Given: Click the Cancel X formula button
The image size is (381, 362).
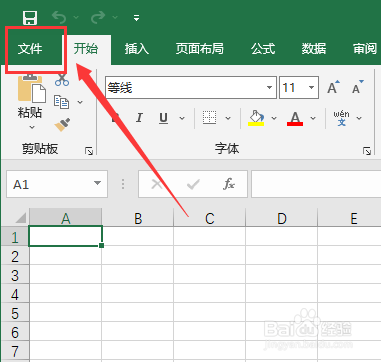Looking at the screenshot, I should point(157,184).
